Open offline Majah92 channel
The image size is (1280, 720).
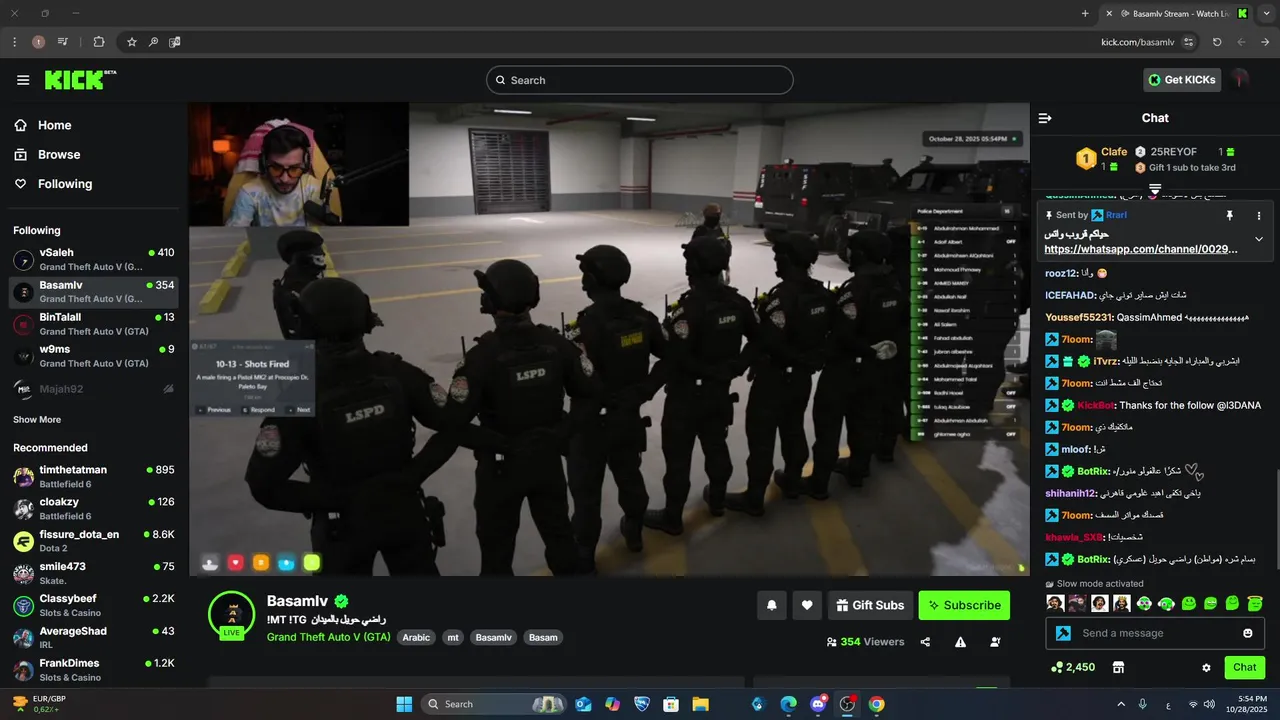point(94,388)
